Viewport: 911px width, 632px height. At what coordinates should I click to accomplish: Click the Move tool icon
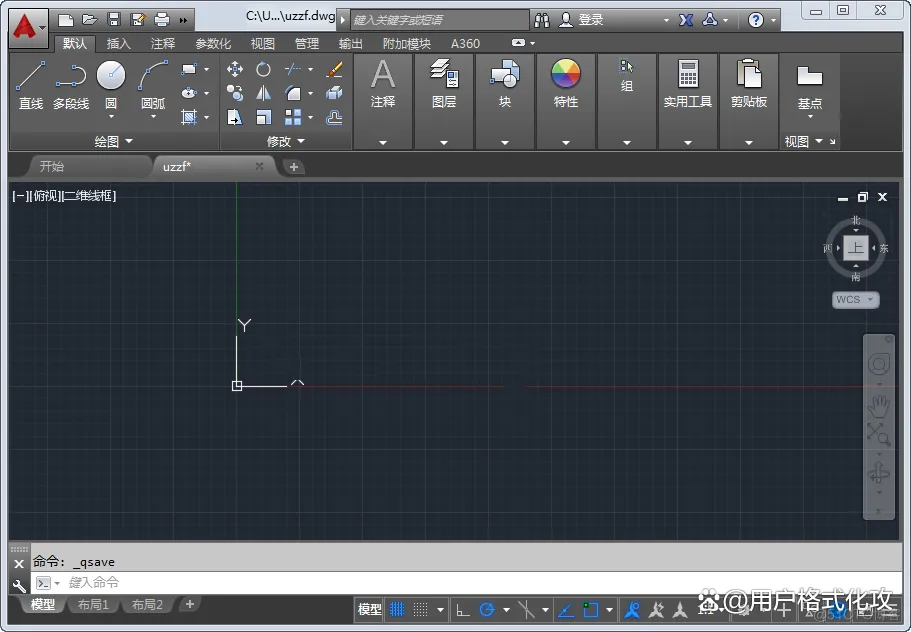[x=235, y=70]
